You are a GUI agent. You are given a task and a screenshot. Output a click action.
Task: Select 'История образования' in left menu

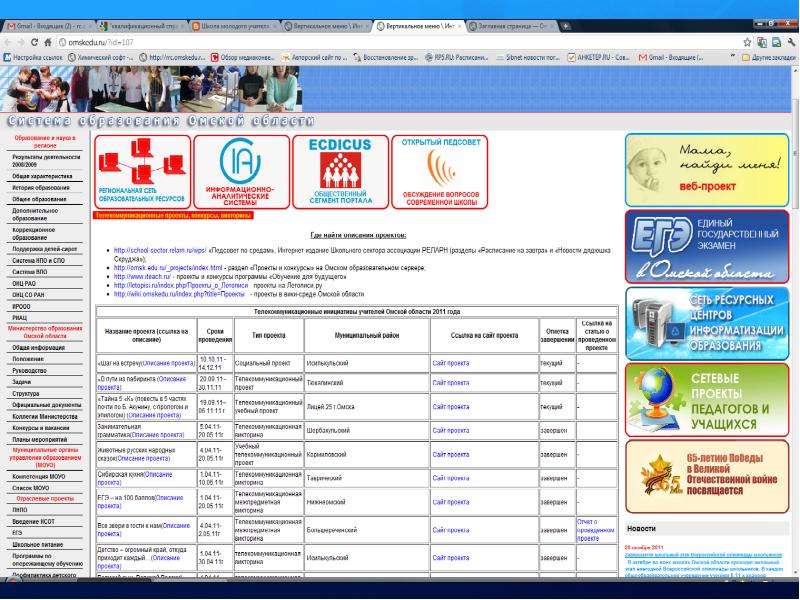[x=41, y=188]
